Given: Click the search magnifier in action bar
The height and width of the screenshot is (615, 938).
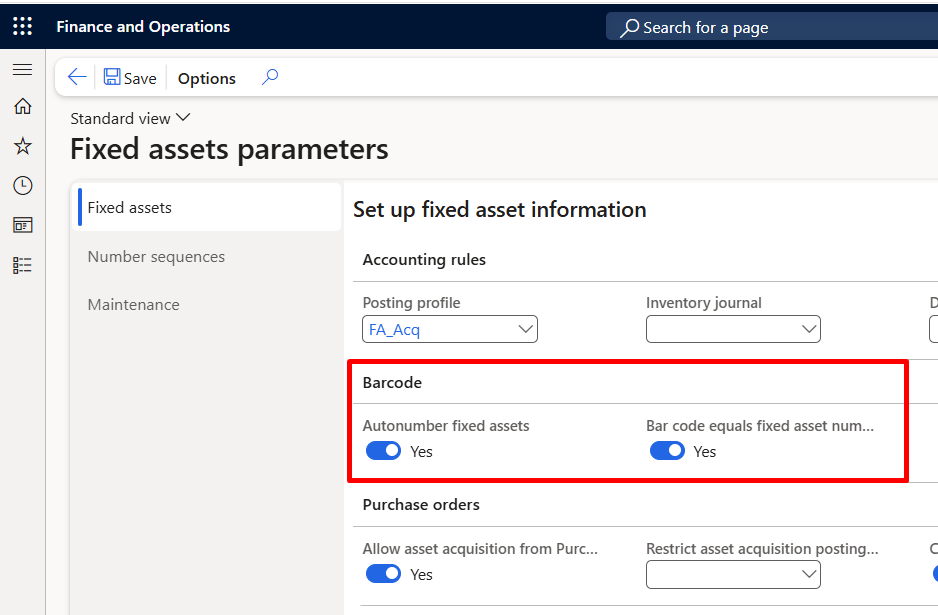Looking at the screenshot, I should tap(269, 77).
